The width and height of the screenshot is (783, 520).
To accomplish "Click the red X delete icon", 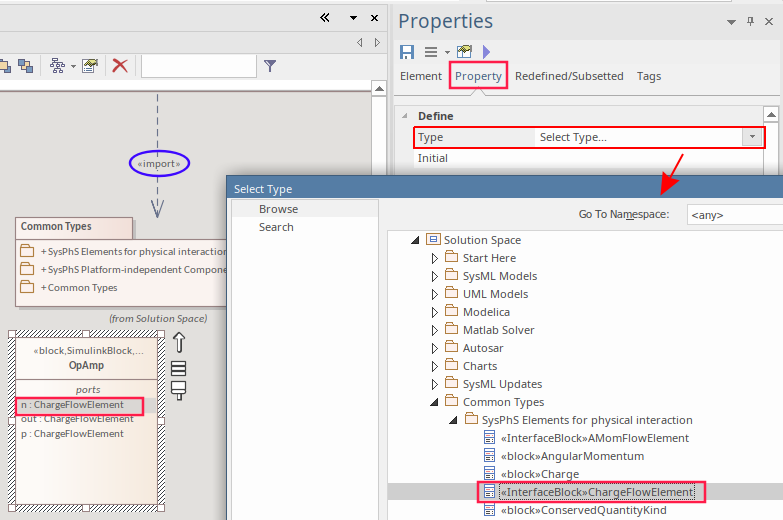I will (x=120, y=66).
